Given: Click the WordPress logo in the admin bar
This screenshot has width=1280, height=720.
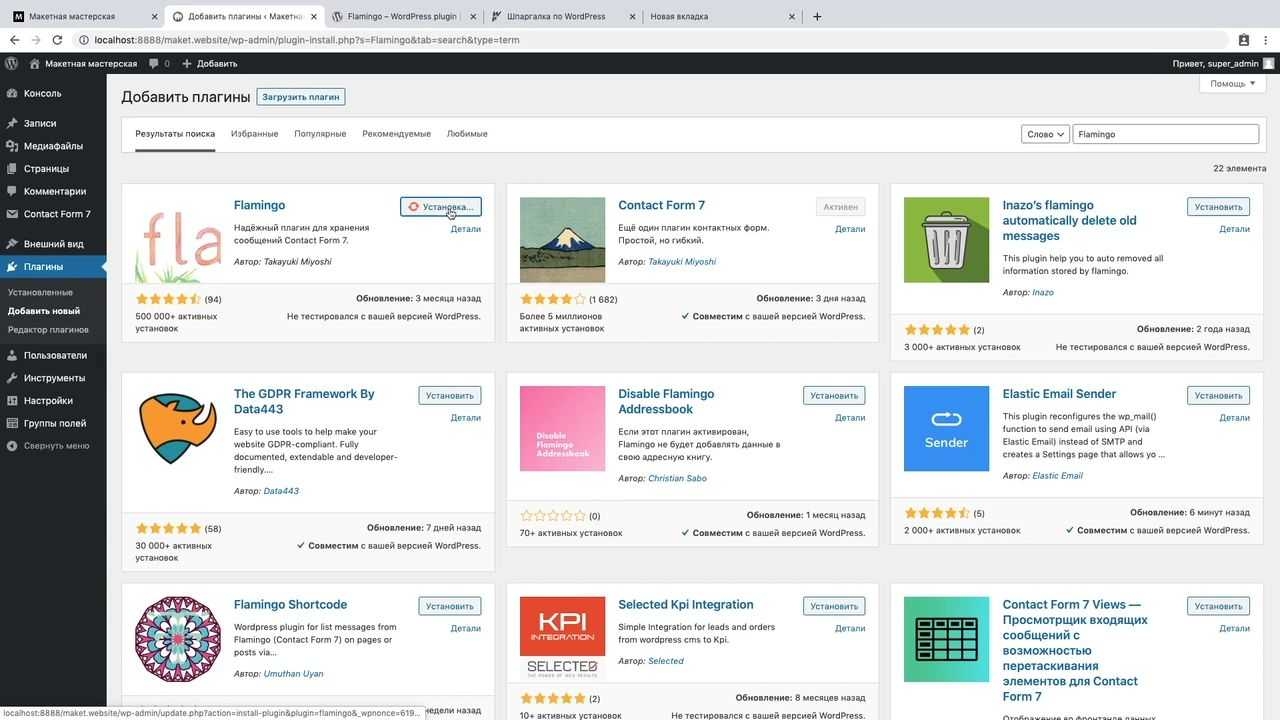Looking at the screenshot, I should point(12,63).
